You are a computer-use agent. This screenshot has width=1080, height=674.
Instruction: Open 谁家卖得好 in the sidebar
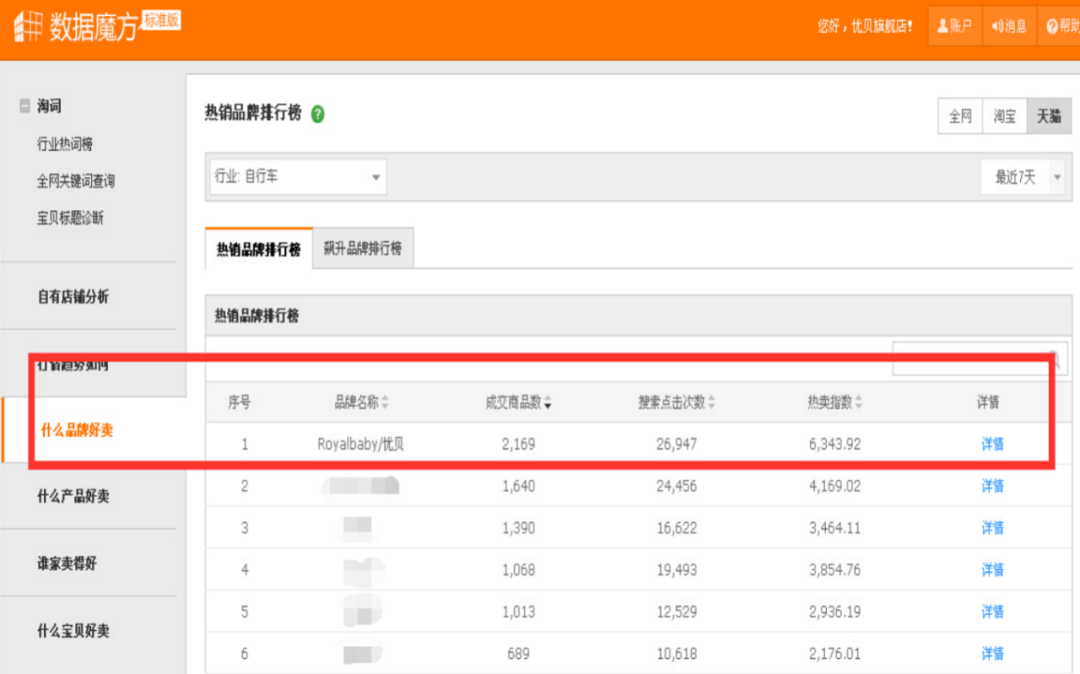(67, 563)
